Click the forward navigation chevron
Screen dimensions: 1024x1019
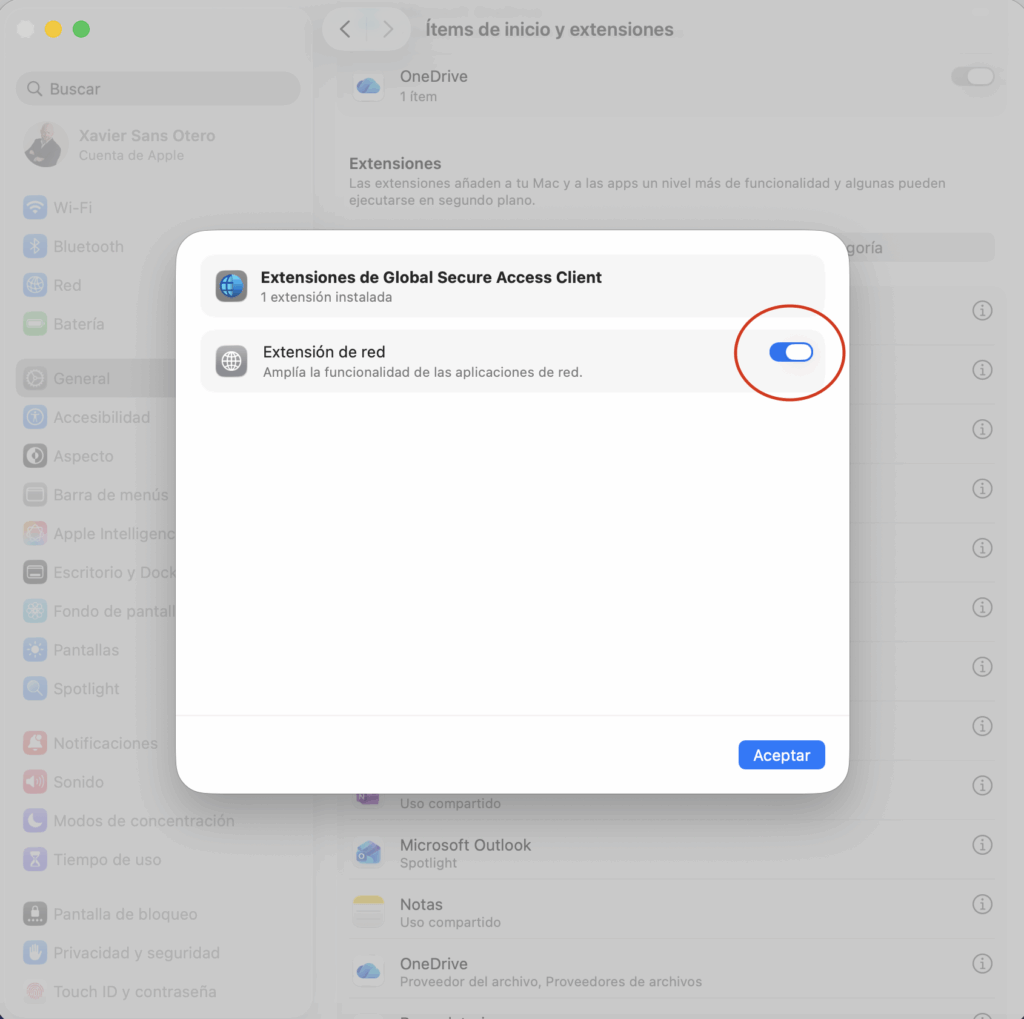(x=388, y=29)
